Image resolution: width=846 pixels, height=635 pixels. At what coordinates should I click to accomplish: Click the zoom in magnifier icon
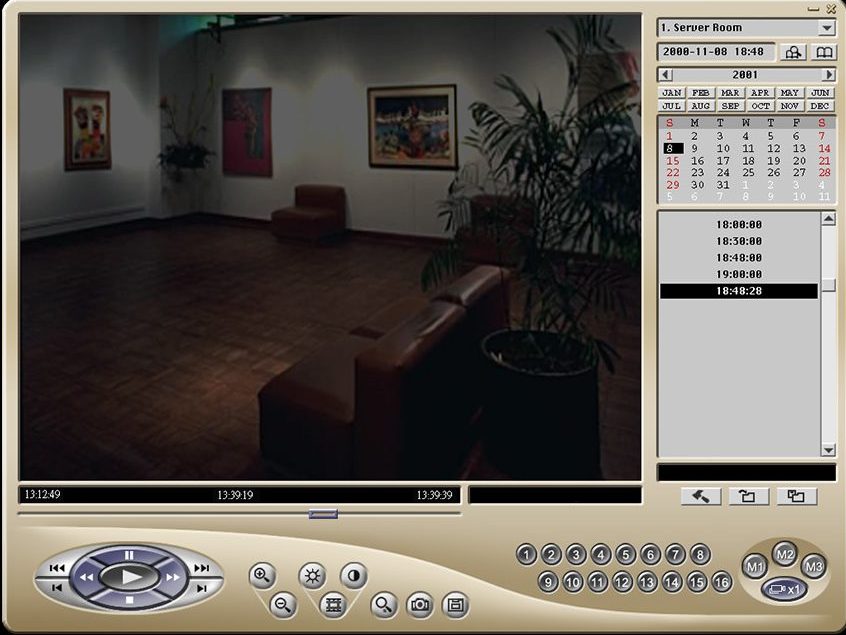click(262, 575)
